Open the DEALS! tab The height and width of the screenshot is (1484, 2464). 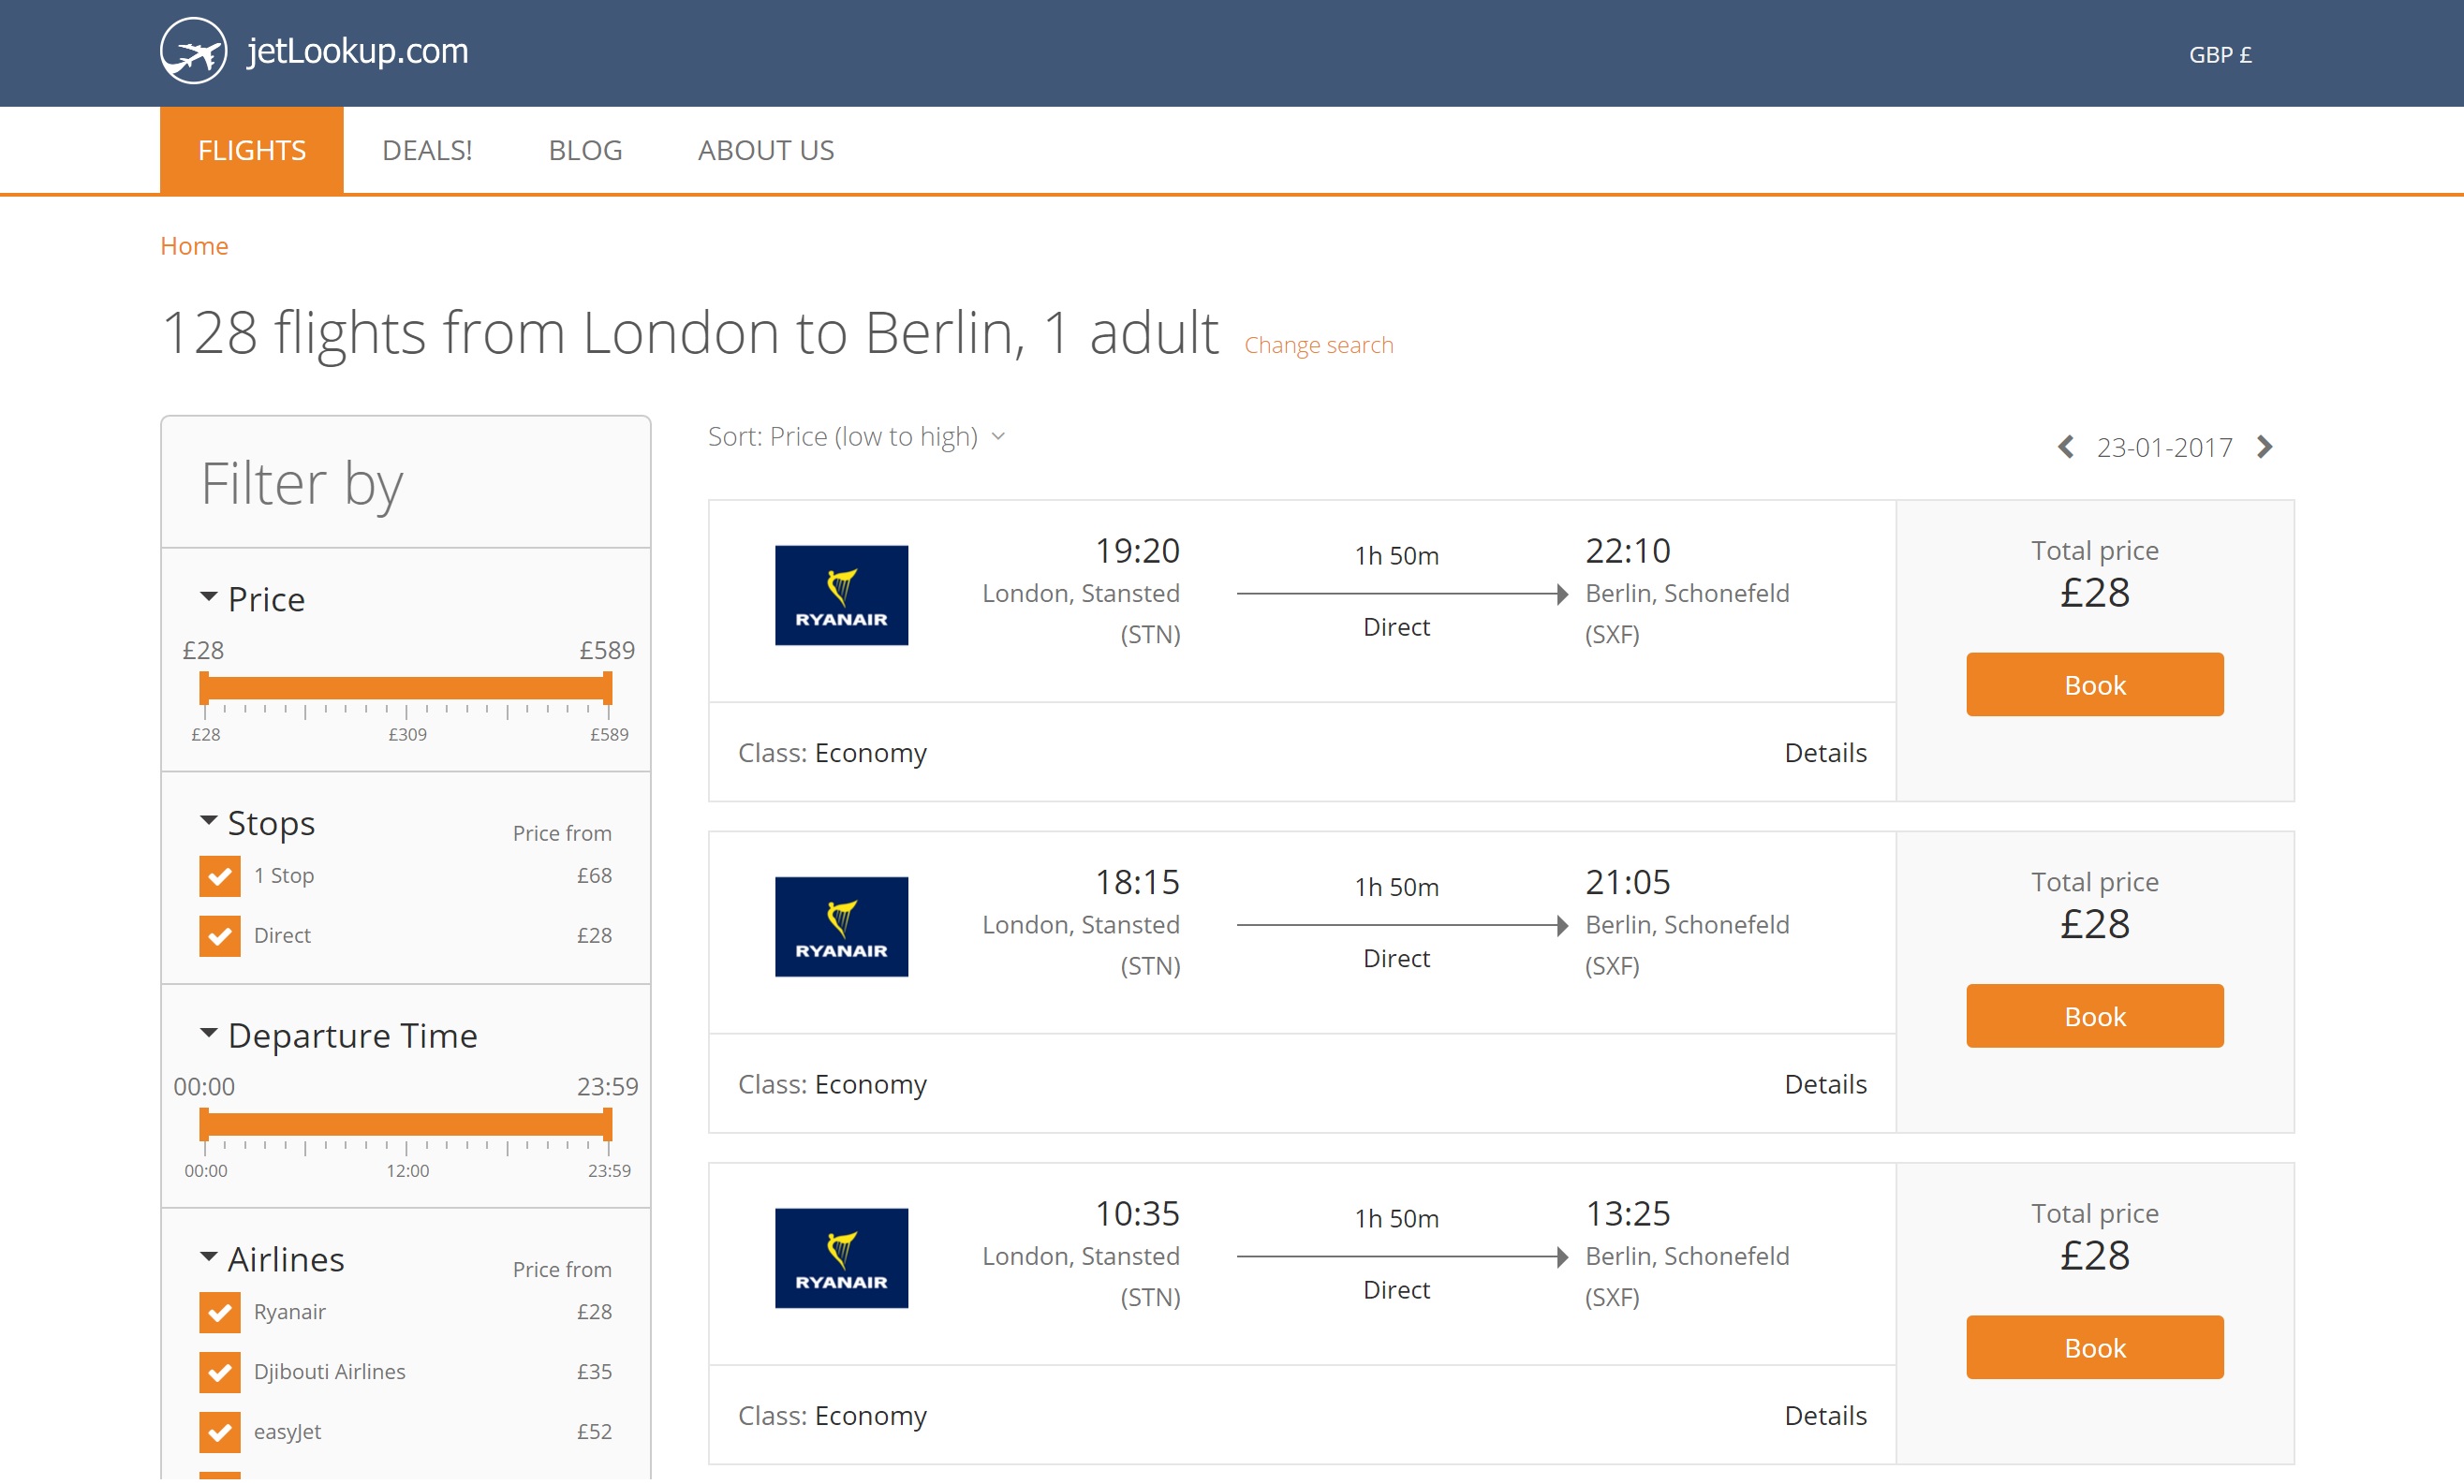click(427, 150)
